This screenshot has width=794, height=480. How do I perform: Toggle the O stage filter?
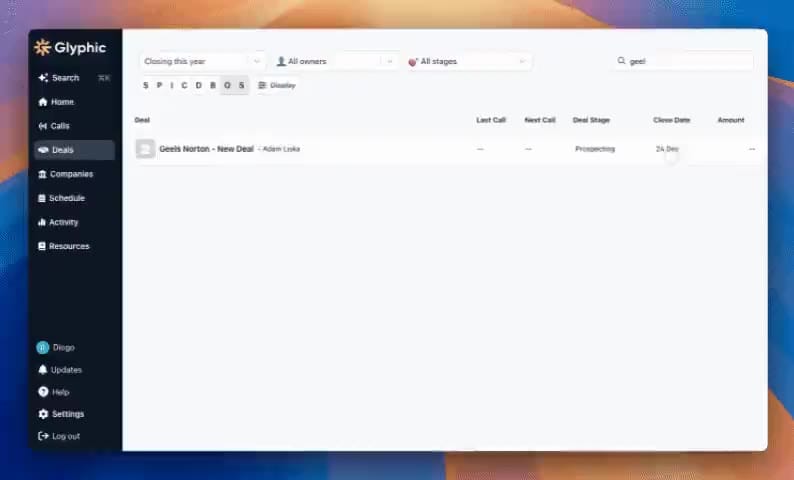(x=227, y=85)
